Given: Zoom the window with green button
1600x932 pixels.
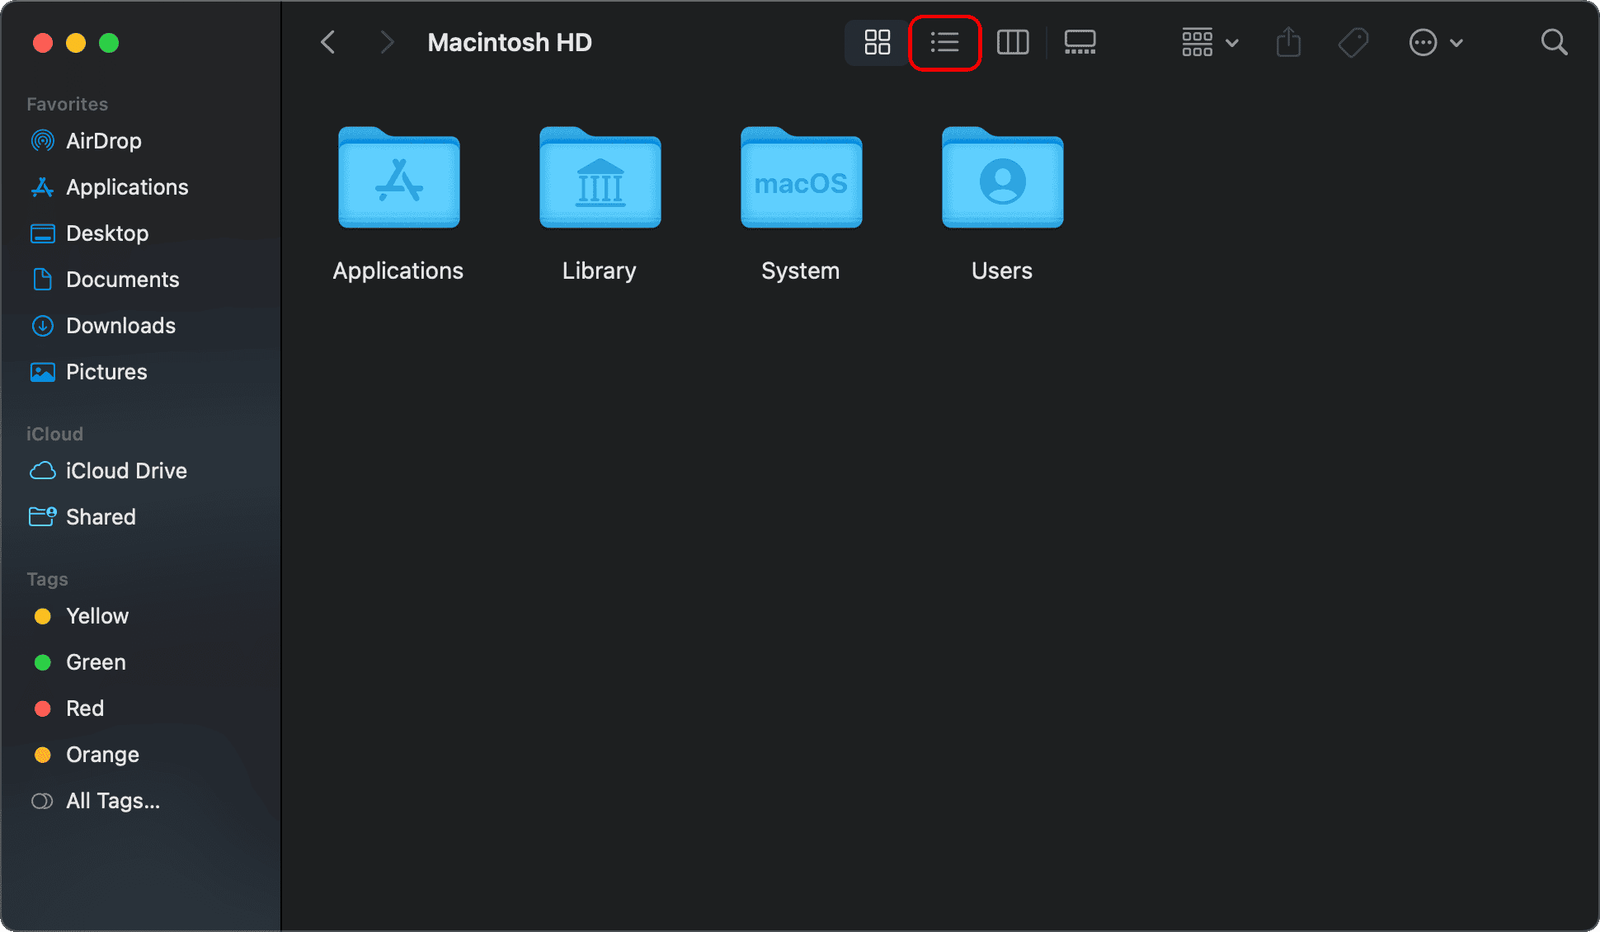Looking at the screenshot, I should (x=109, y=43).
